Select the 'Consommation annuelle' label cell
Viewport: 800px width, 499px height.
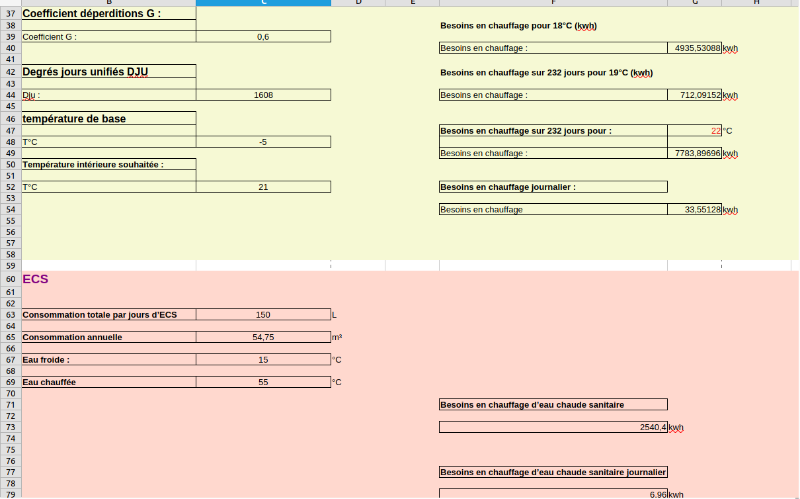[109, 337]
